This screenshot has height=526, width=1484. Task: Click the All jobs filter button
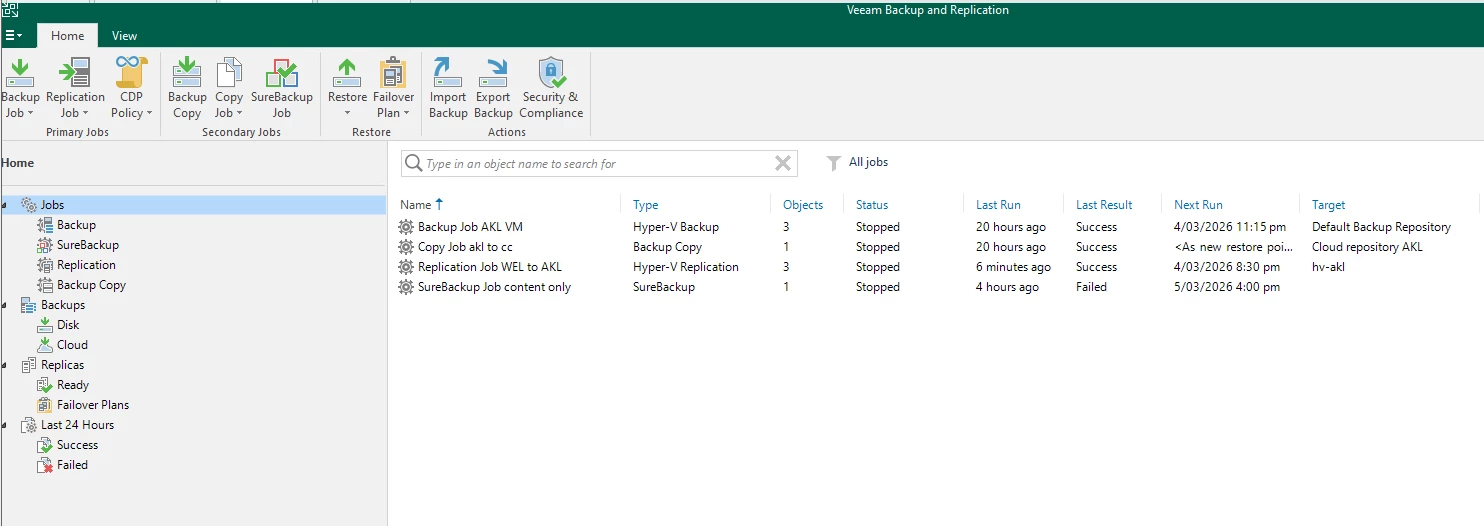pos(858,163)
